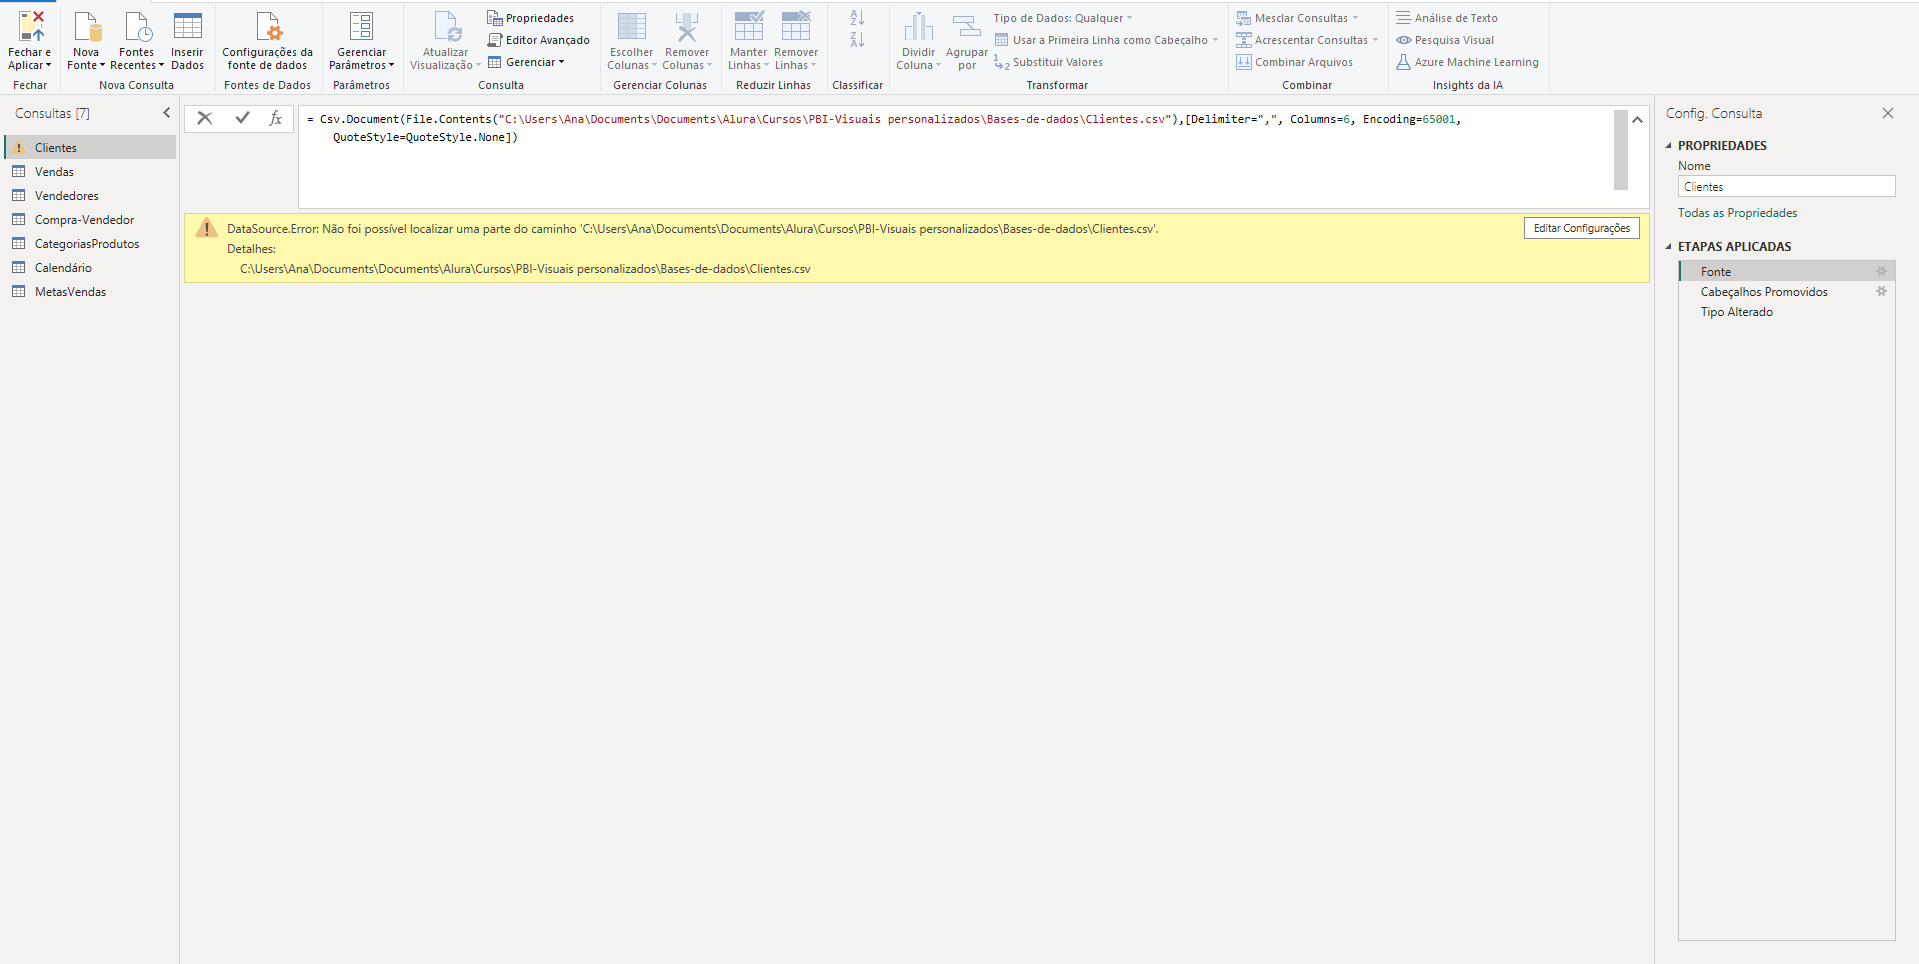Image resolution: width=1919 pixels, height=964 pixels.
Task: Click Escolher Colunas icon
Action: [x=632, y=27]
